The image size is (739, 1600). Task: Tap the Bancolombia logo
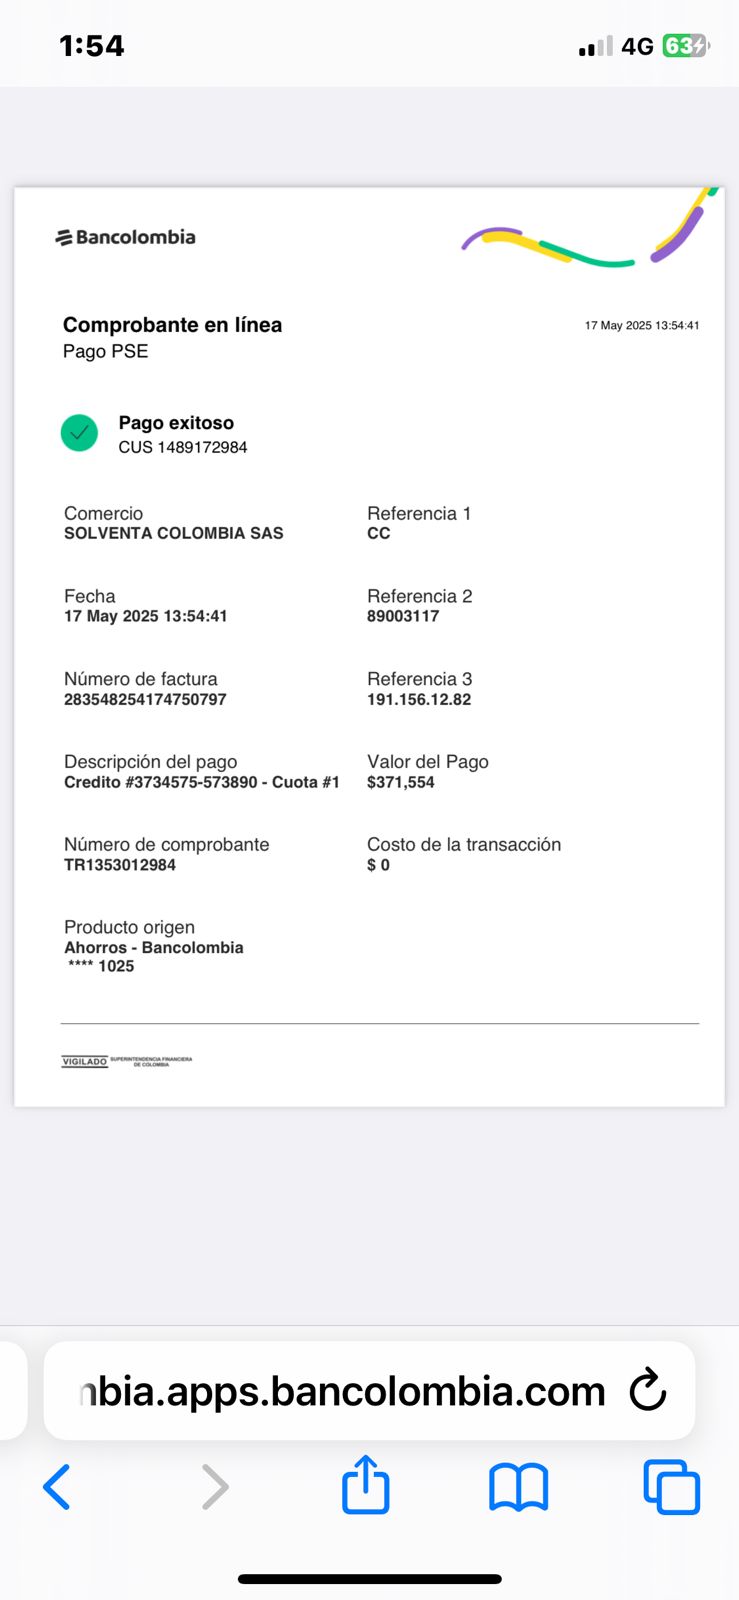coord(126,237)
